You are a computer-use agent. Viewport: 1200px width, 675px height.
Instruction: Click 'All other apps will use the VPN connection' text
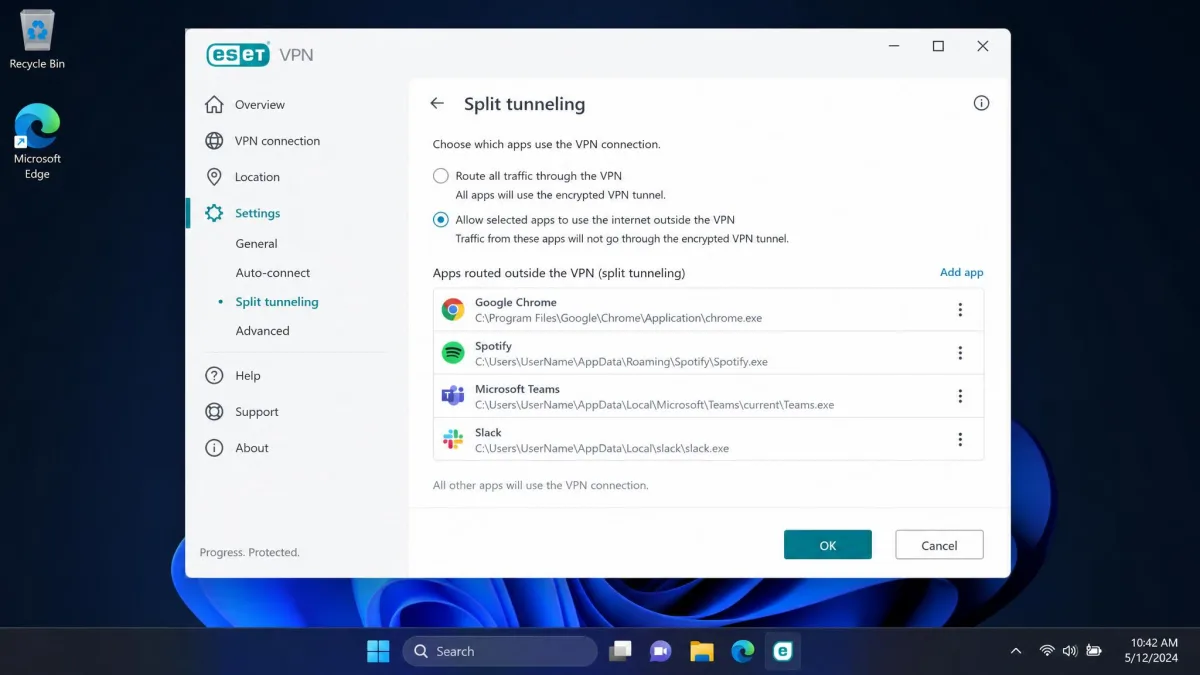point(540,485)
